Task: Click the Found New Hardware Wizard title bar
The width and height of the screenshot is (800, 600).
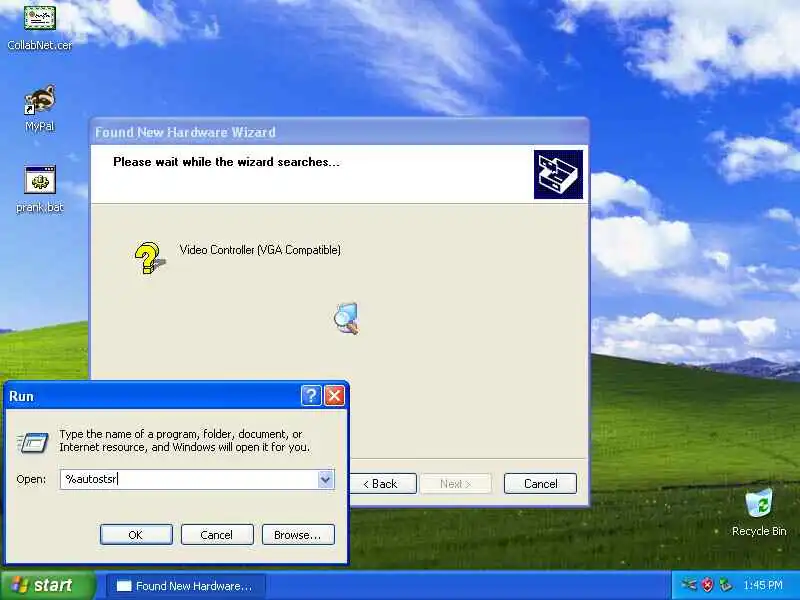Action: point(339,132)
